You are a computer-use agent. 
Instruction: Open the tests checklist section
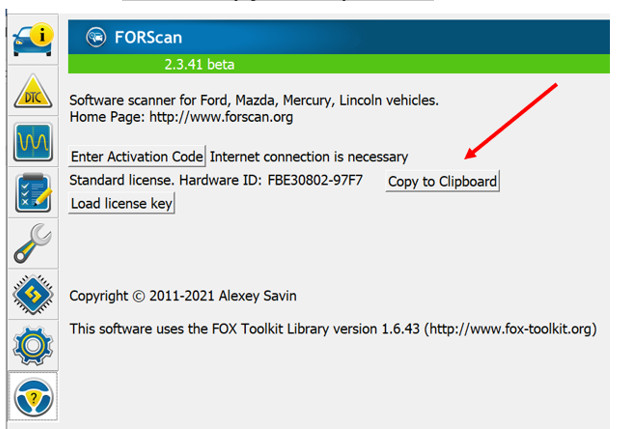point(32,193)
